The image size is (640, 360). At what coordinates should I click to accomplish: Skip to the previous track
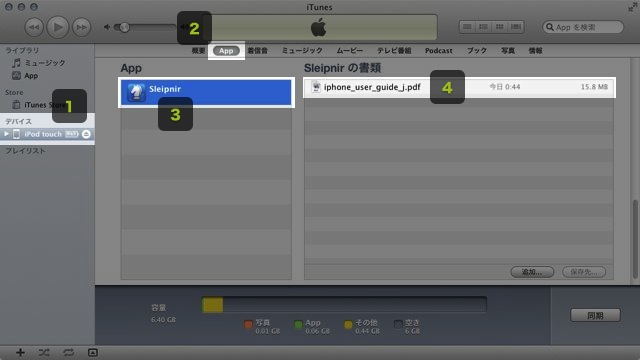coord(34,27)
